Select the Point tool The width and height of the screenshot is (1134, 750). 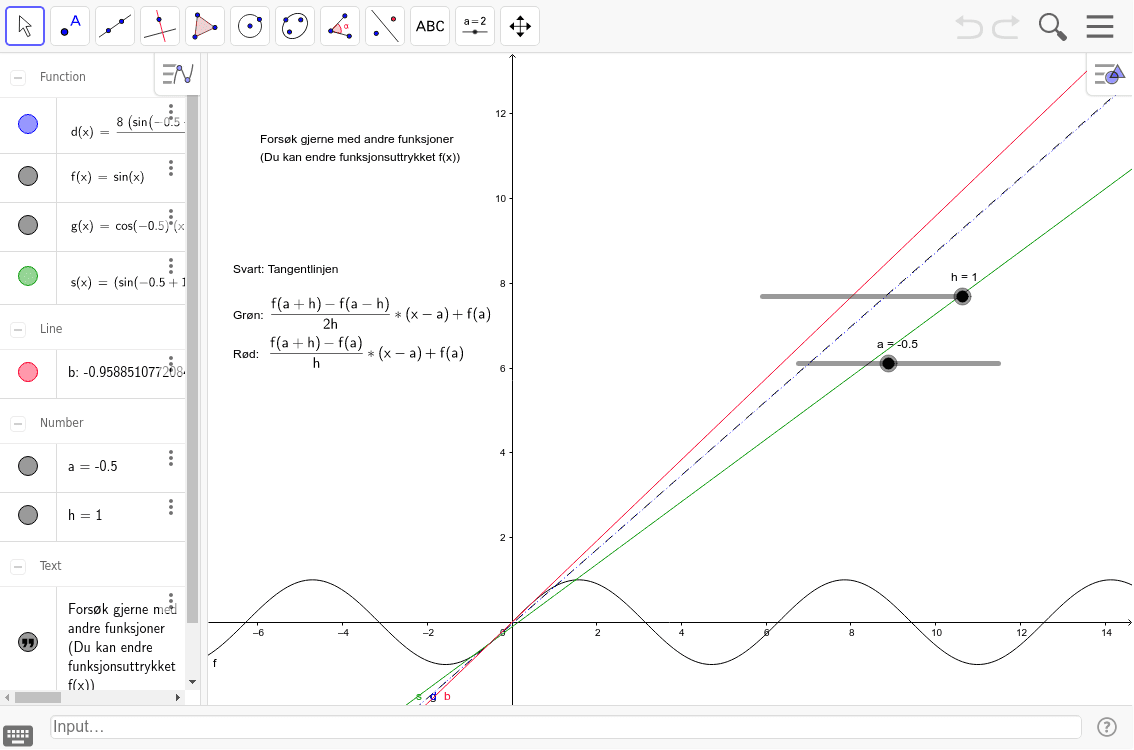(x=70, y=26)
